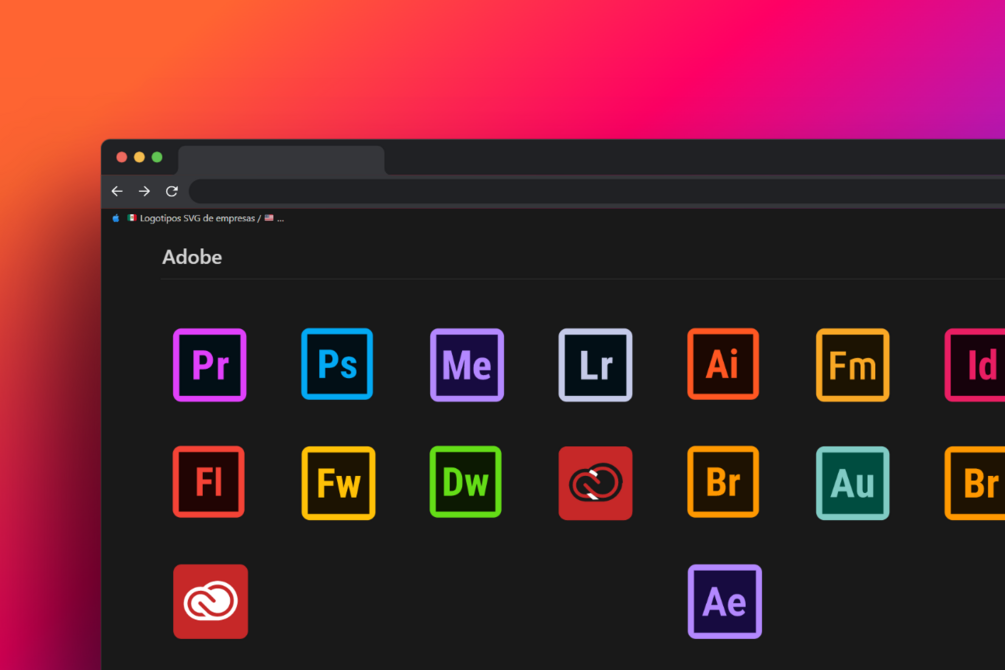Open the Fireworks (Fw) icon
Image resolution: width=1005 pixels, height=670 pixels.
point(338,483)
